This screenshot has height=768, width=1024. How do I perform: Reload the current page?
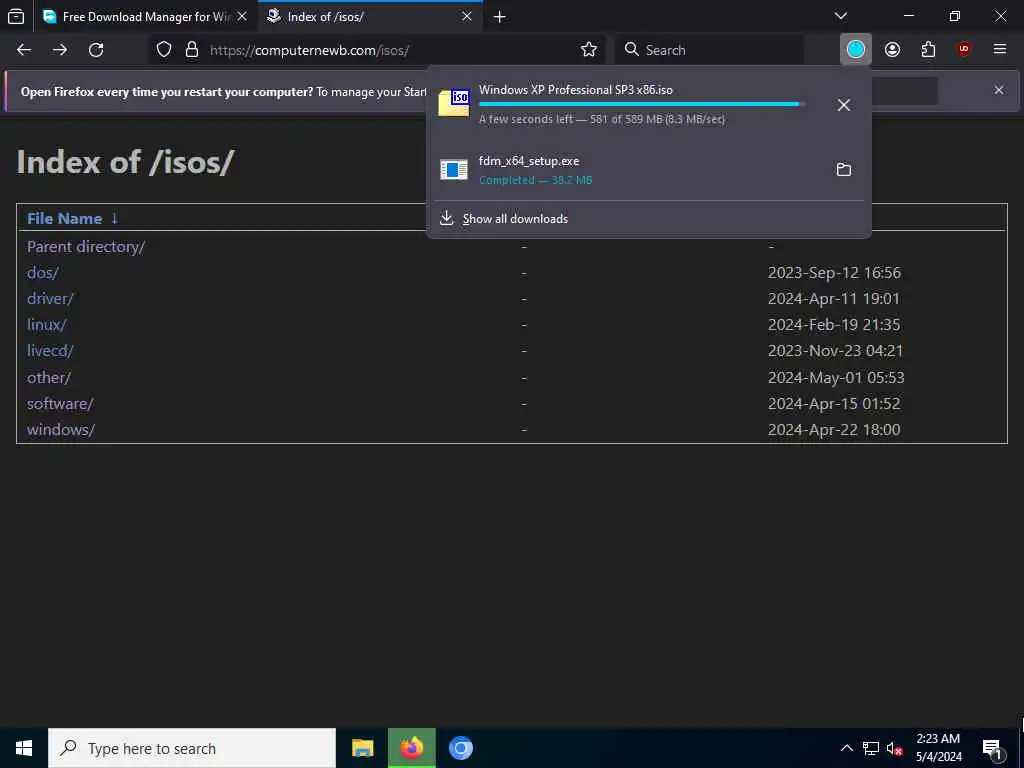96,50
